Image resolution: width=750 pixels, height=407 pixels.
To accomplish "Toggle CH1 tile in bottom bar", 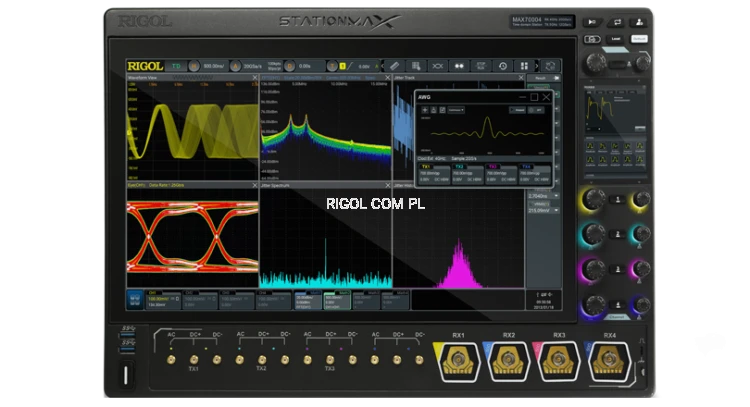I will [x=164, y=300].
